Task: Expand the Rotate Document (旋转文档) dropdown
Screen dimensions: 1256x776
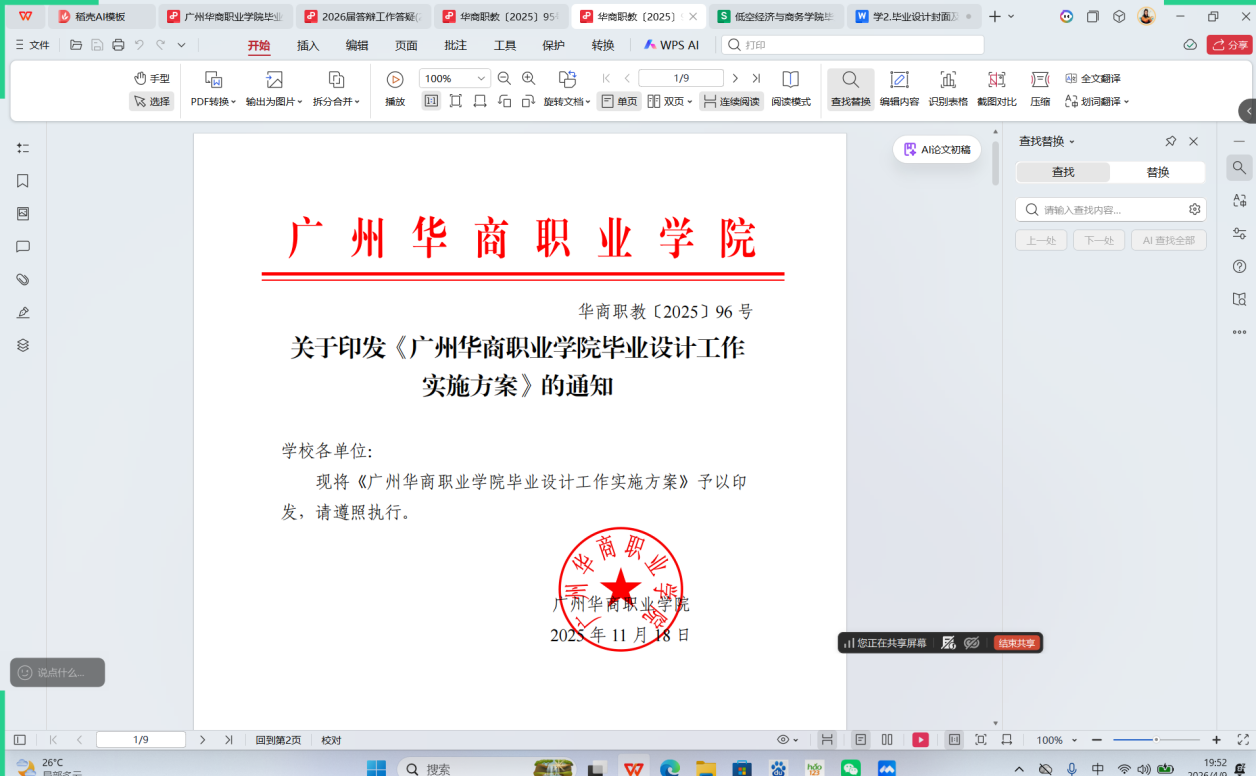Action: point(567,101)
